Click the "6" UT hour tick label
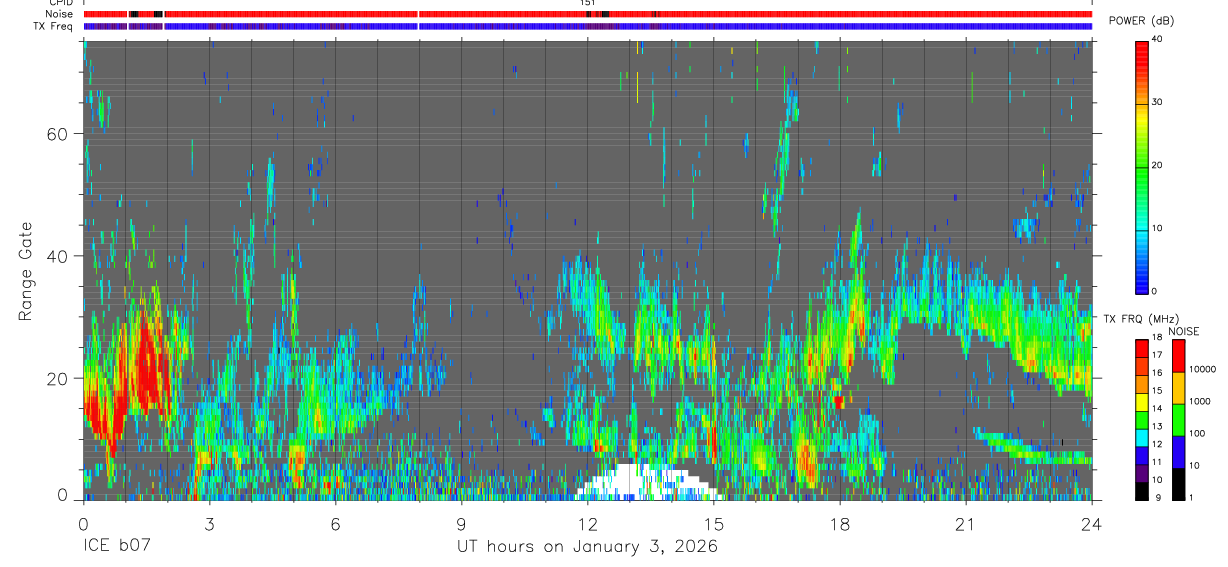The width and height of the screenshot is (1228, 567). [336, 523]
